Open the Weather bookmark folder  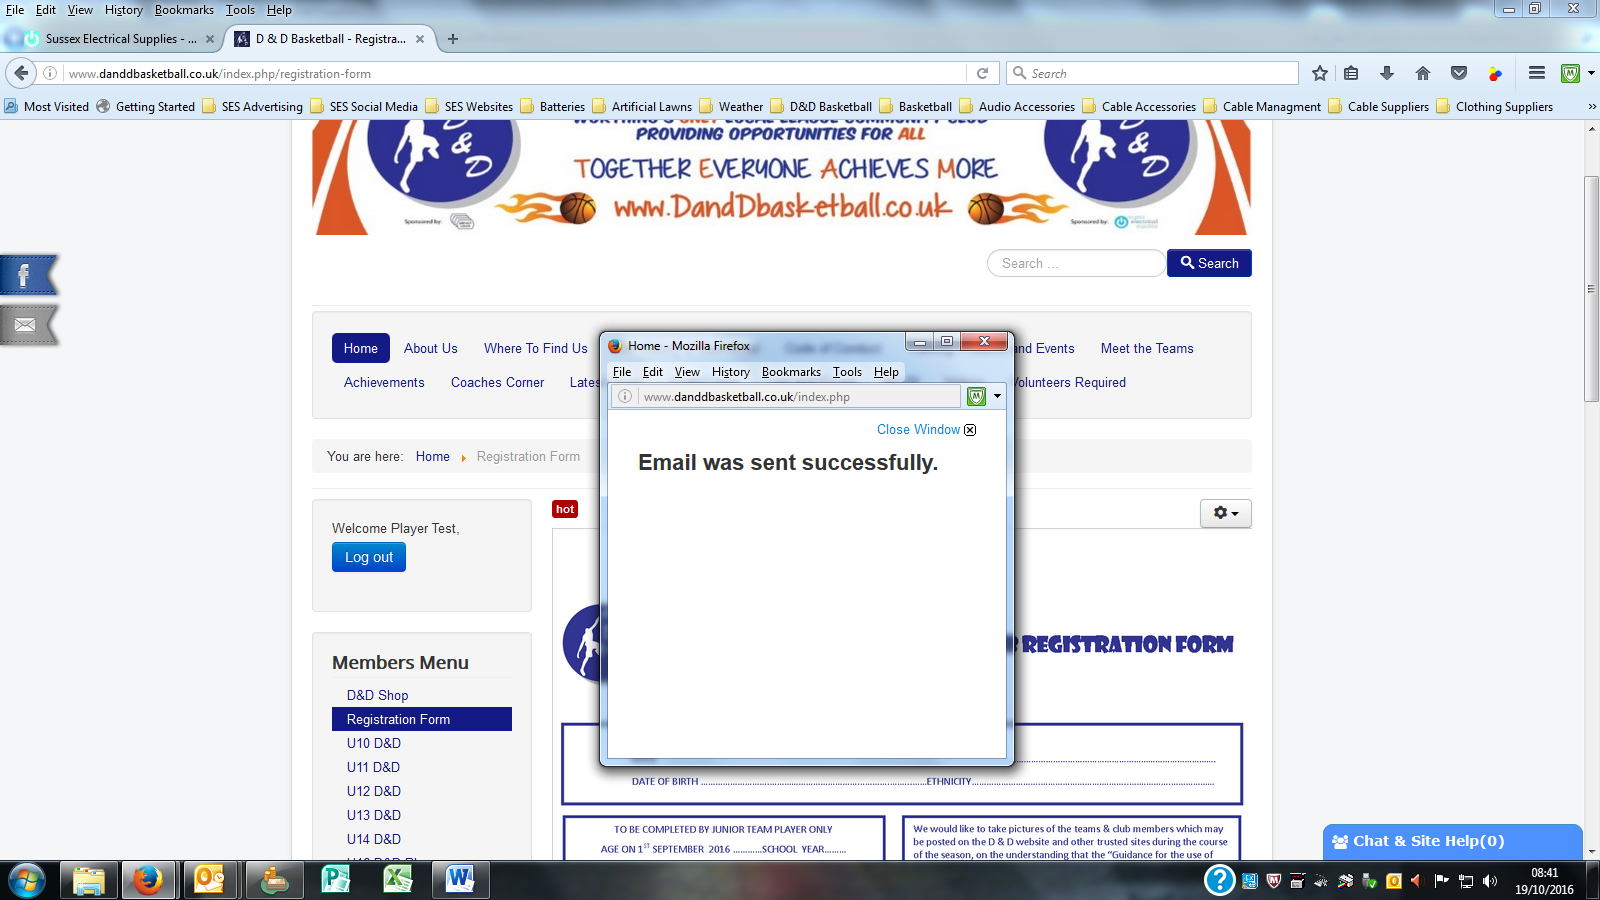[731, 106]
